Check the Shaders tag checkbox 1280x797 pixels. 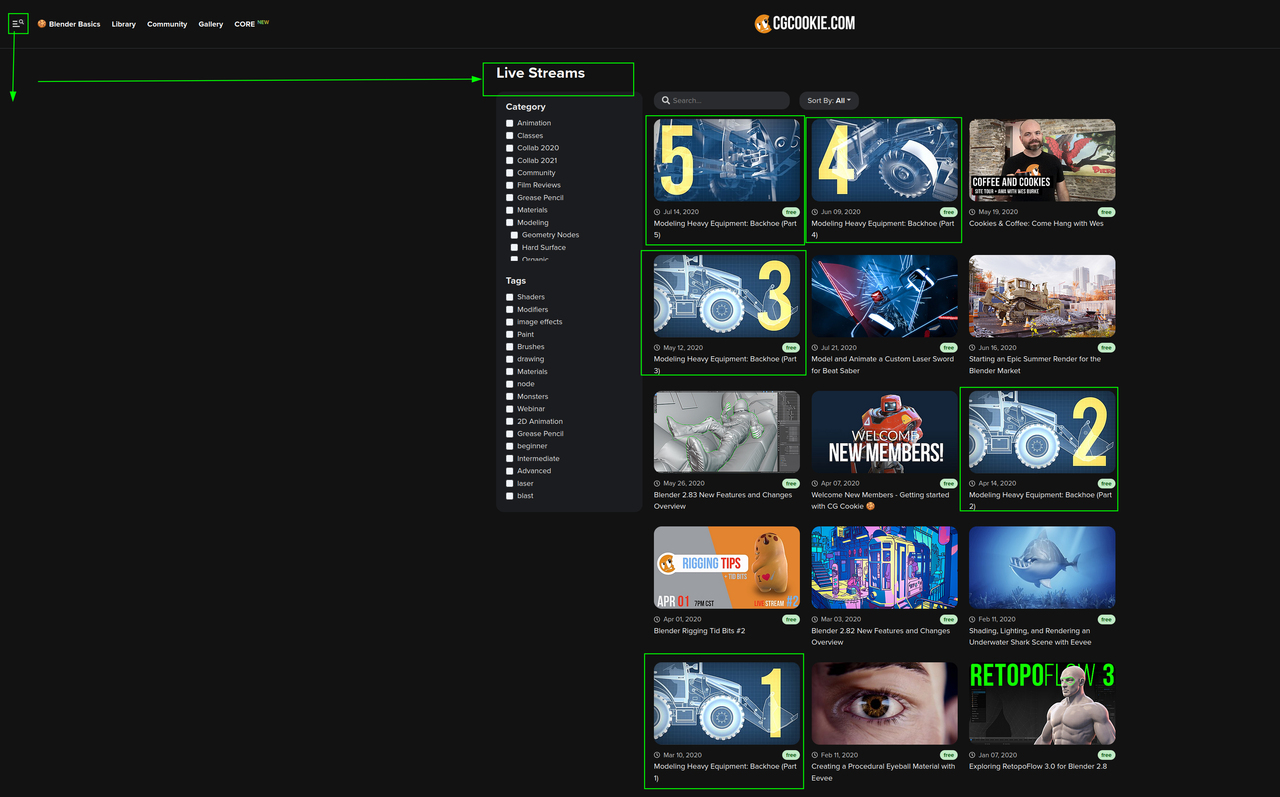[x=510, y=297]
